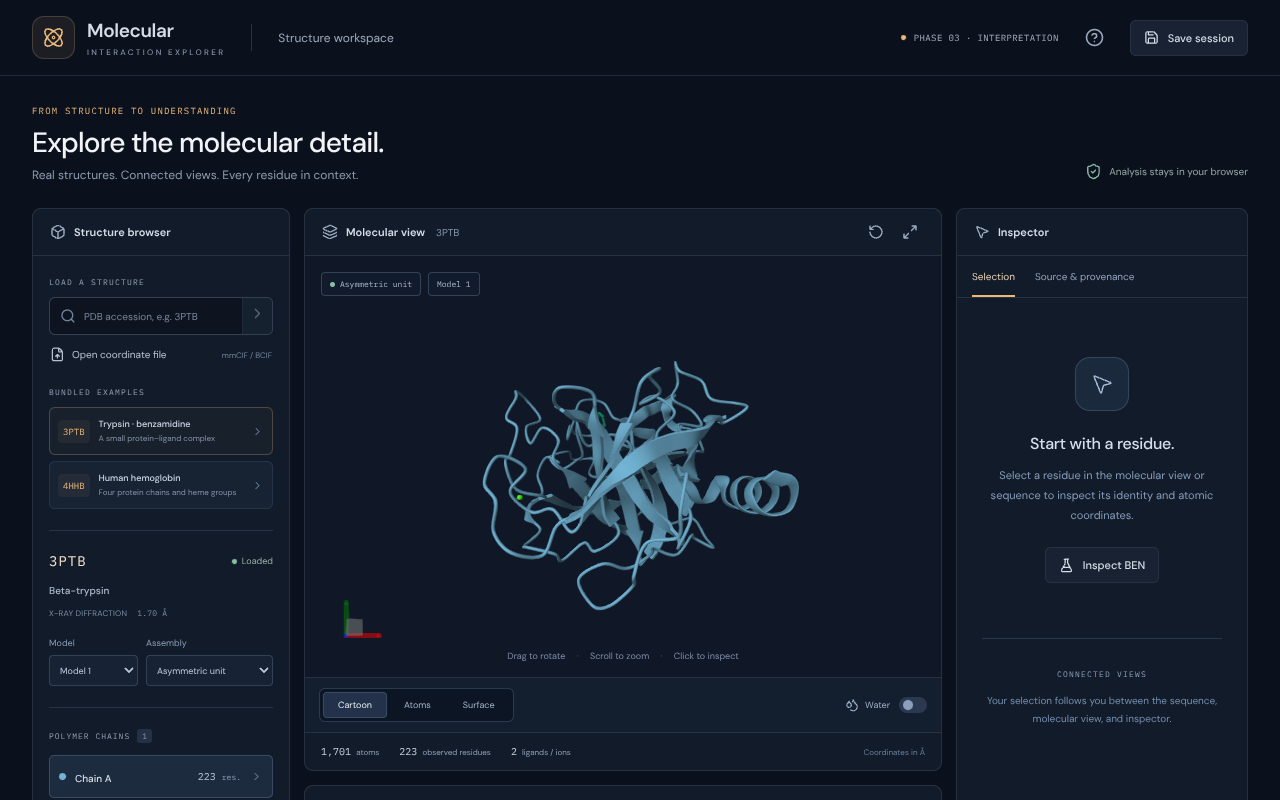
Task: Click the Model 1 chip
Action: click(x=454, y=284)
